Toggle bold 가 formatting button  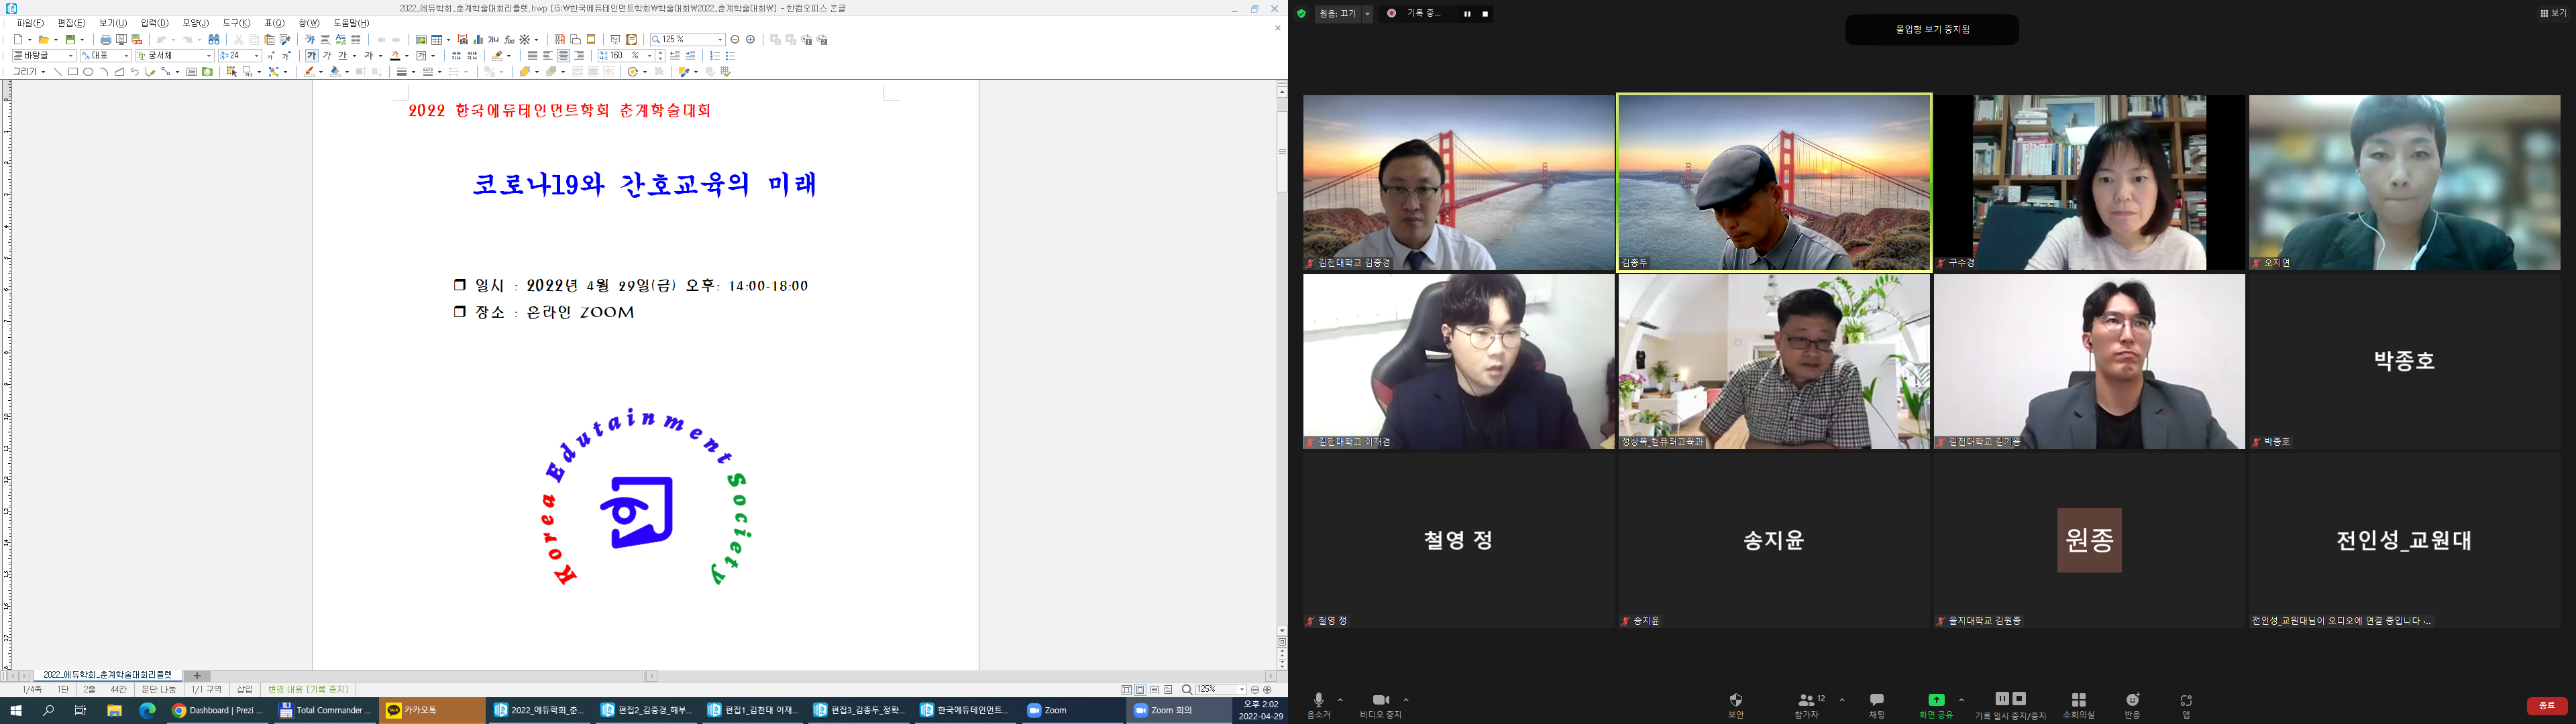[312, 56]
